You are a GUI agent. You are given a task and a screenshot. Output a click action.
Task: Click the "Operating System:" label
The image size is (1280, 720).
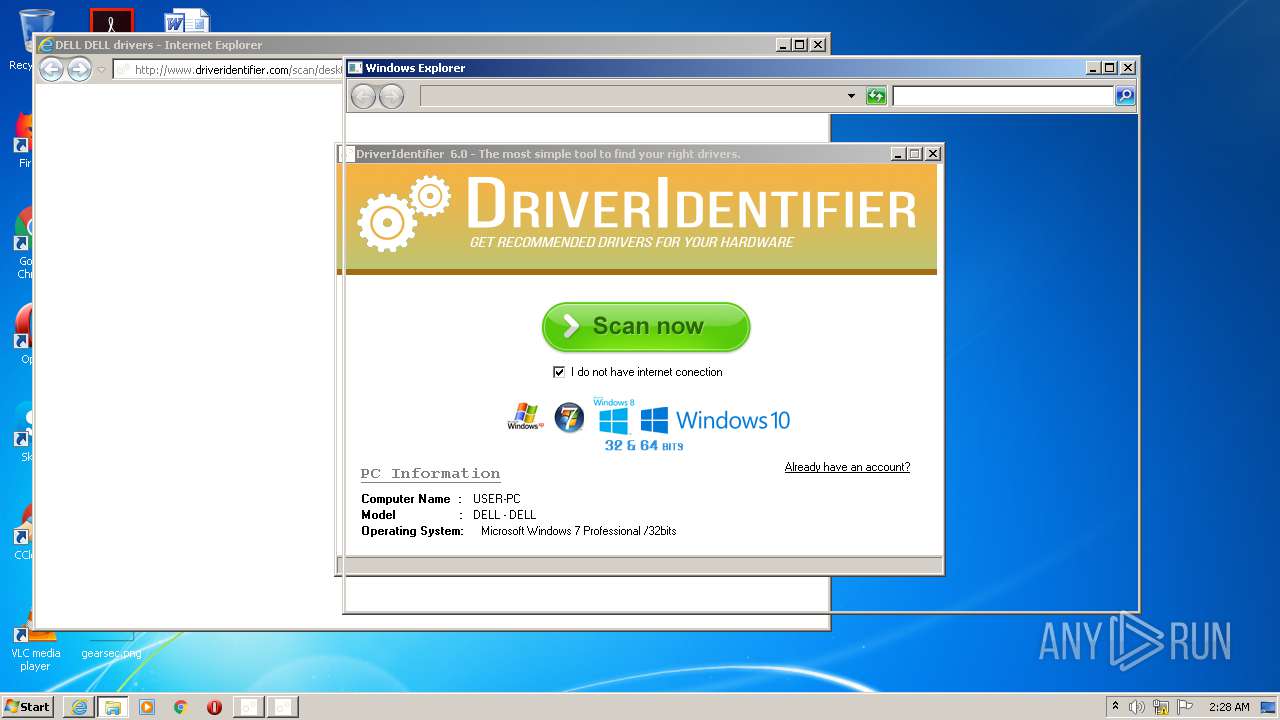coord(412,531)
